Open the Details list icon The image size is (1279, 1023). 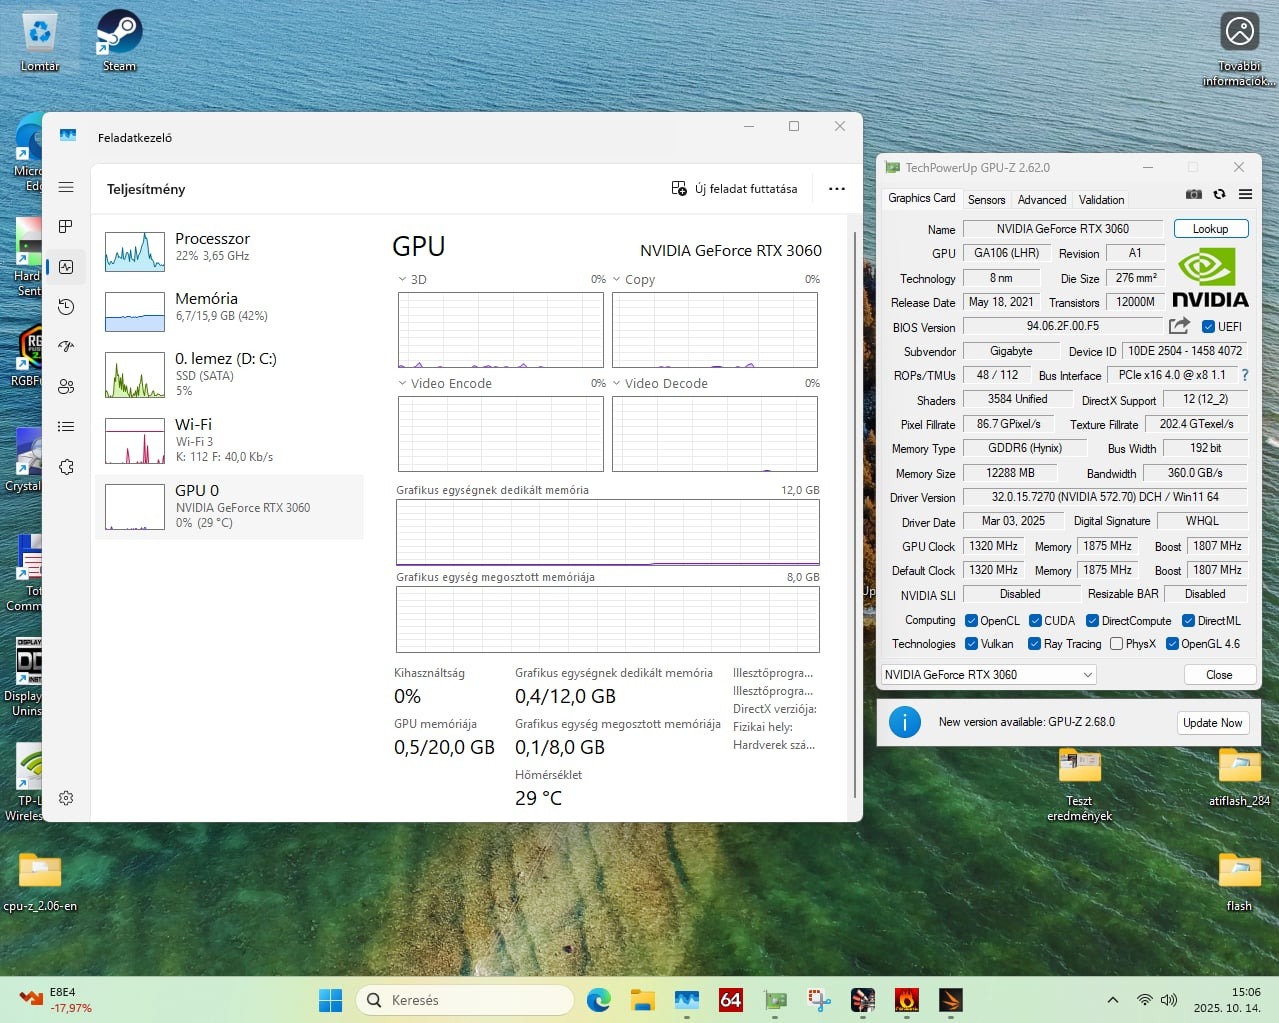[66, 427]
